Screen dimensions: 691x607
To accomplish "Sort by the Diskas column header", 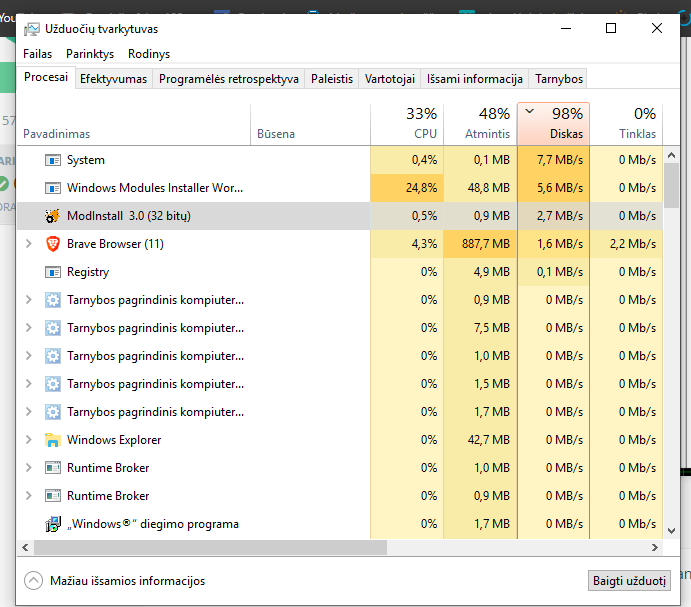I will (554, 124).
